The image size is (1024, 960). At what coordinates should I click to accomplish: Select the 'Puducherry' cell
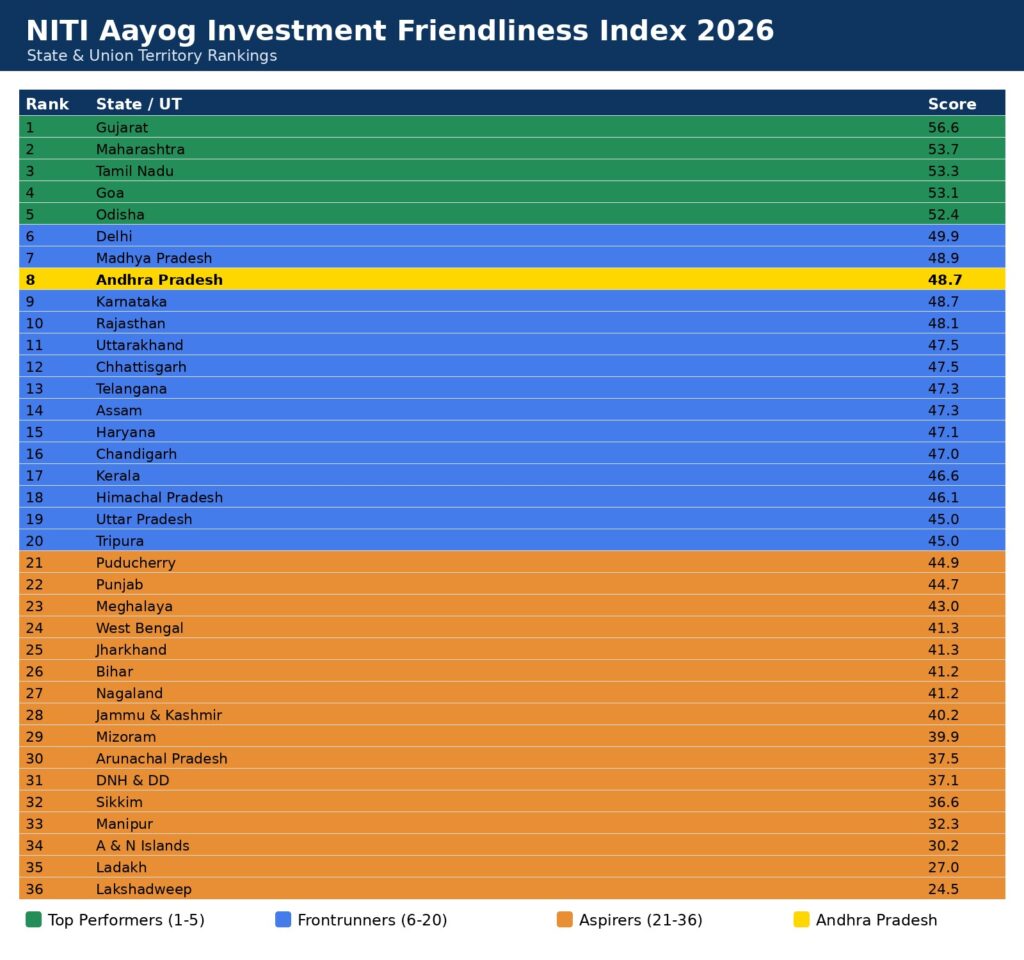[x=136, y=563]
